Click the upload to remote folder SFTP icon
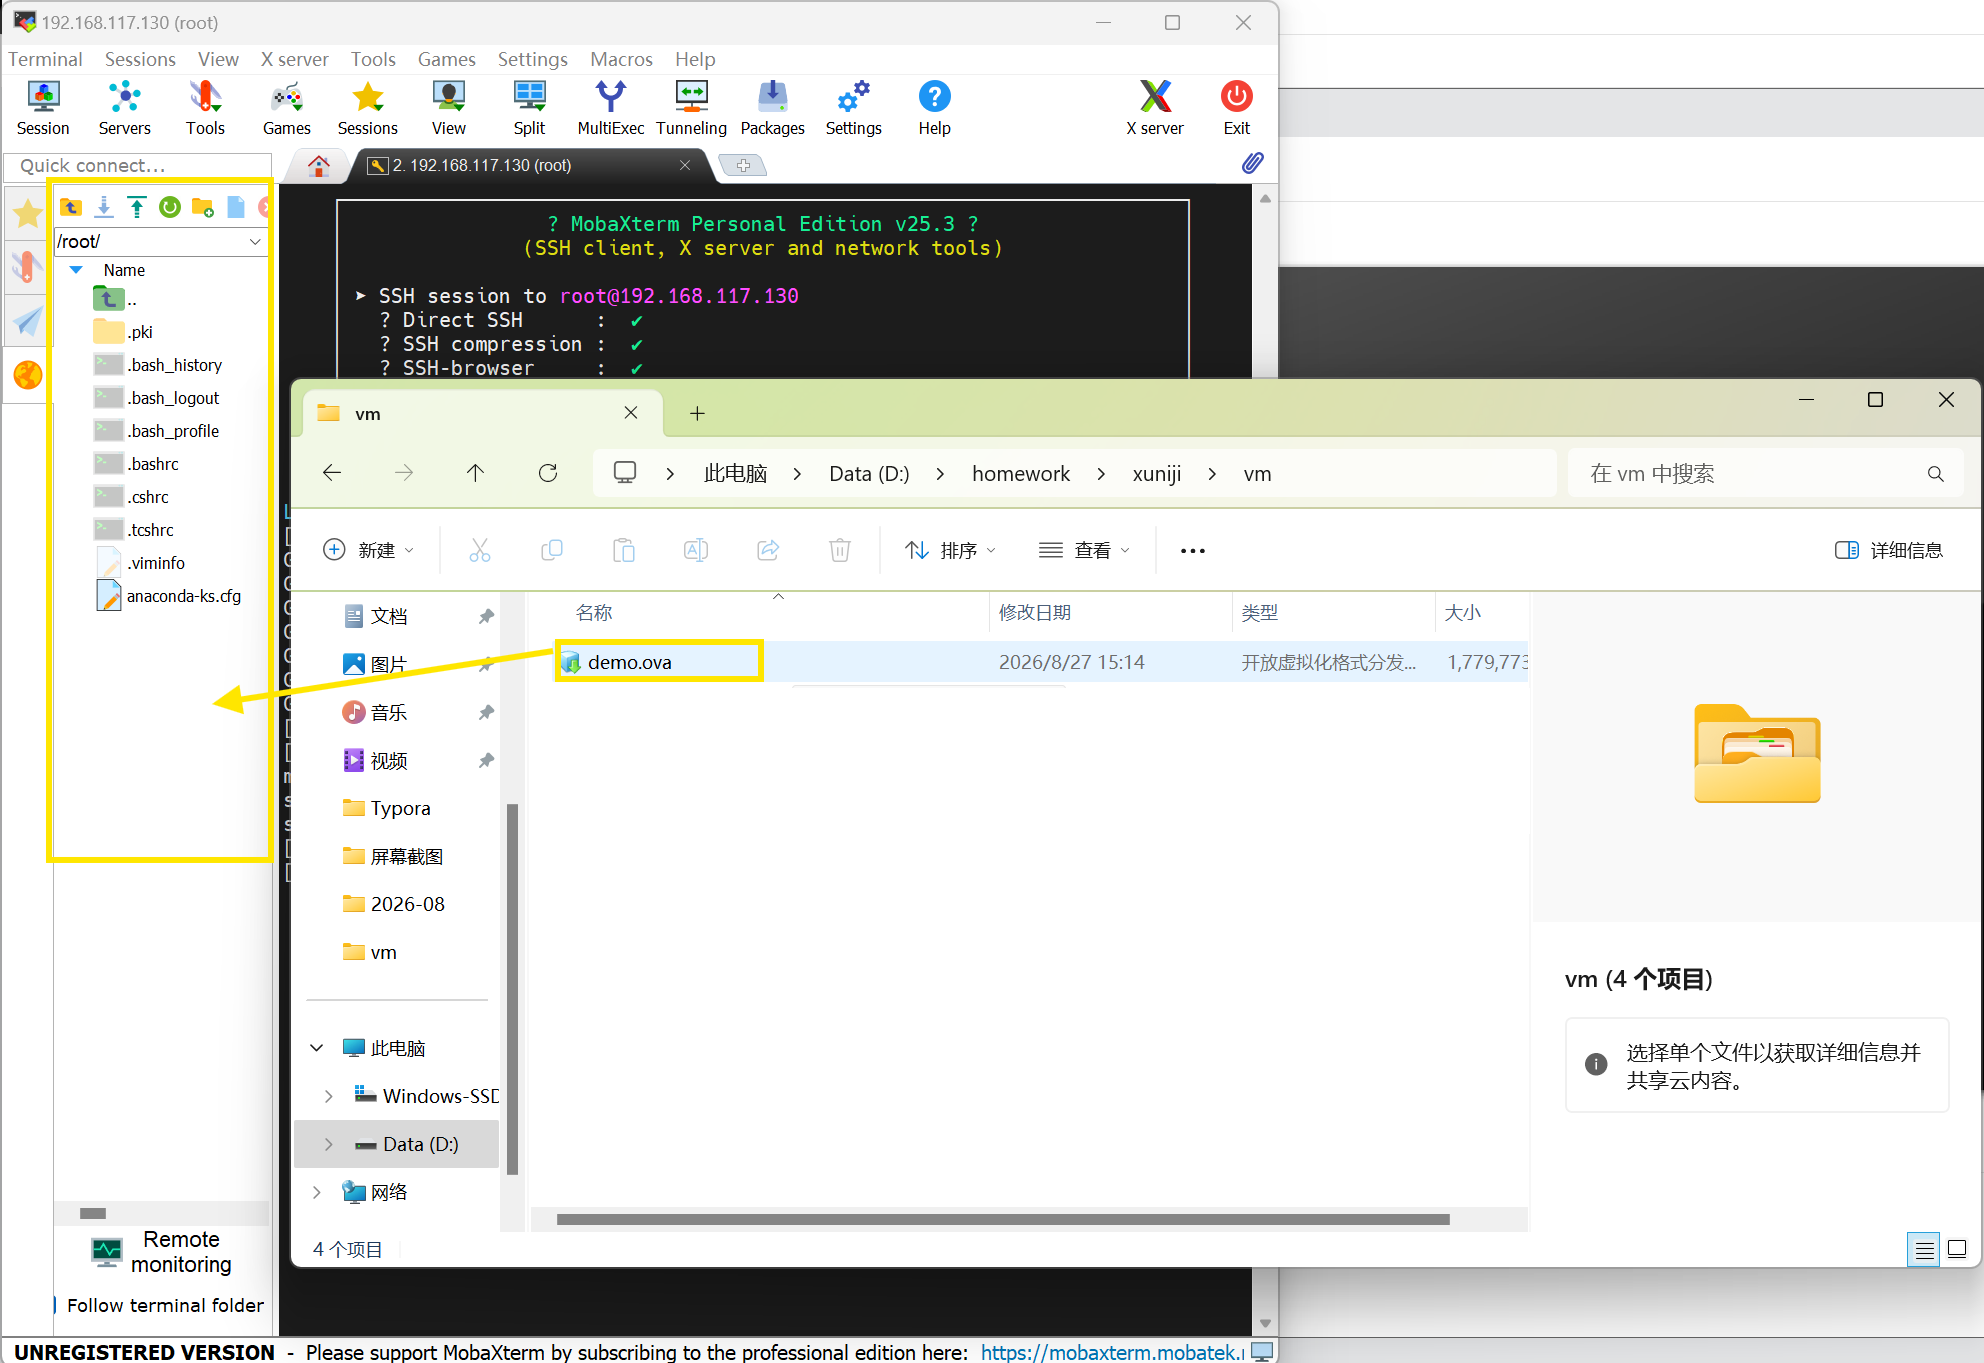Screen dimensions: 1984x1363 [137, 207]
